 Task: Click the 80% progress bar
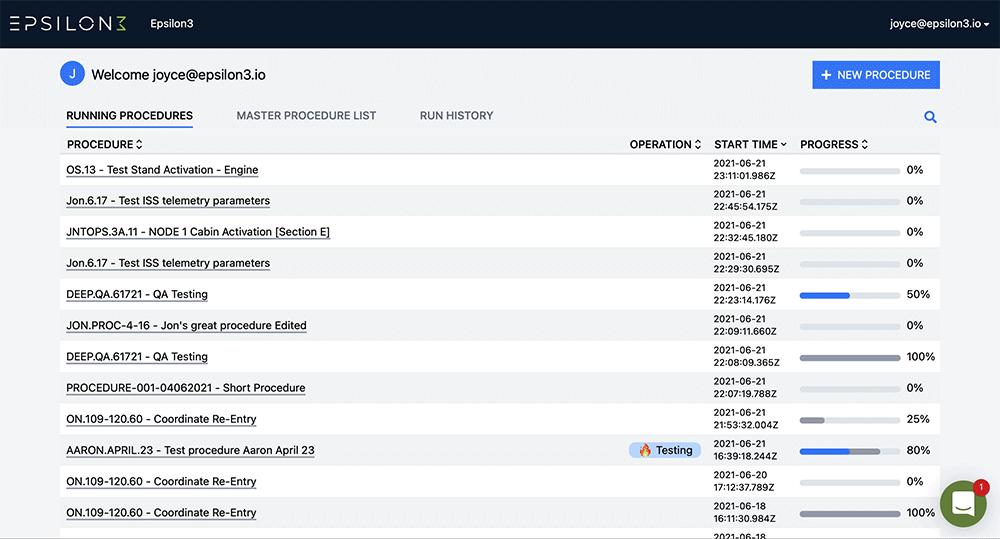coord(849,451)
